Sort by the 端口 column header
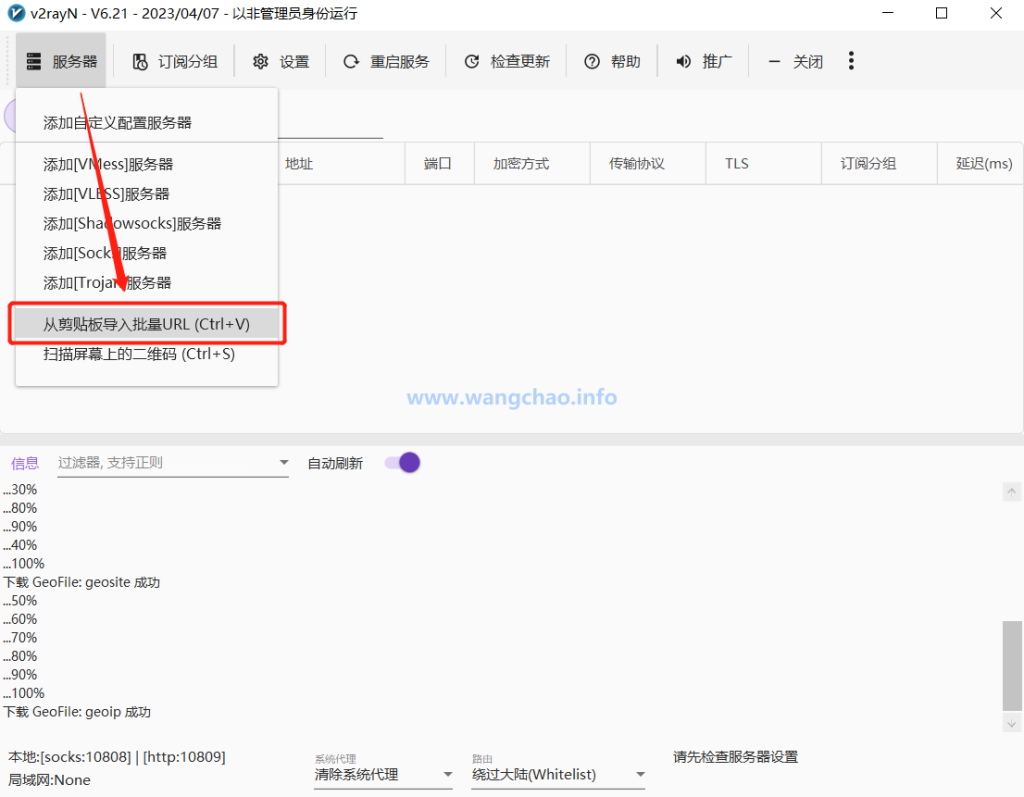This screenshot has height=797, width=1024. pyautogui.click(x=440, y=163)
